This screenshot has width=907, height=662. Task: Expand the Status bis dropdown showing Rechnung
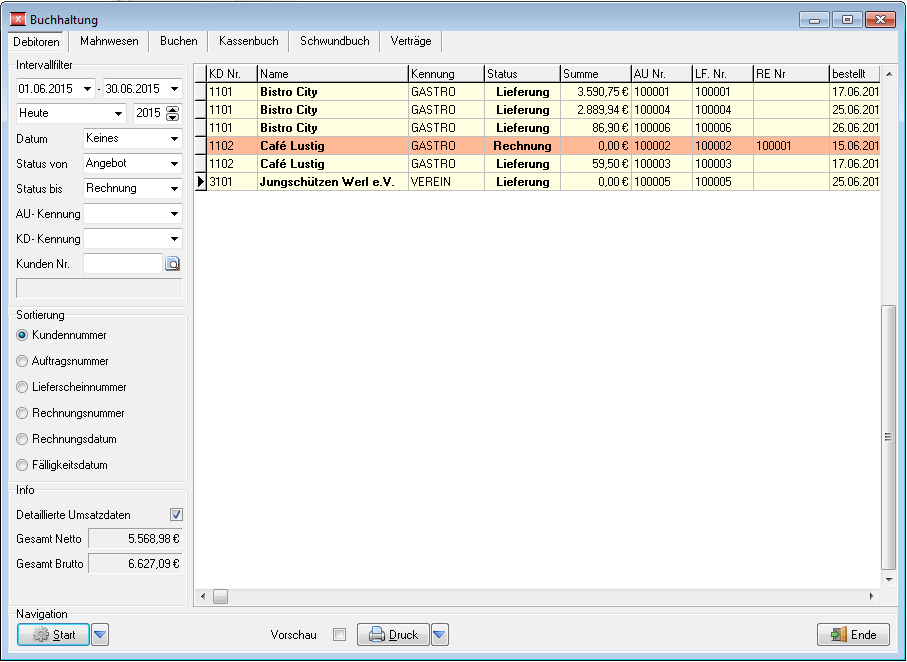coord(132,189)
